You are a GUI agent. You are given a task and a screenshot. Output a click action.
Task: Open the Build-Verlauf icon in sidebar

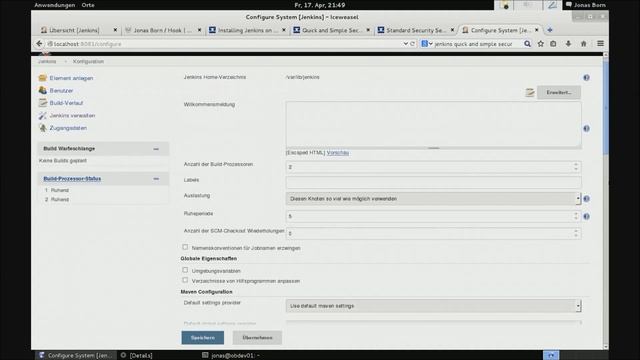[42, 103]
